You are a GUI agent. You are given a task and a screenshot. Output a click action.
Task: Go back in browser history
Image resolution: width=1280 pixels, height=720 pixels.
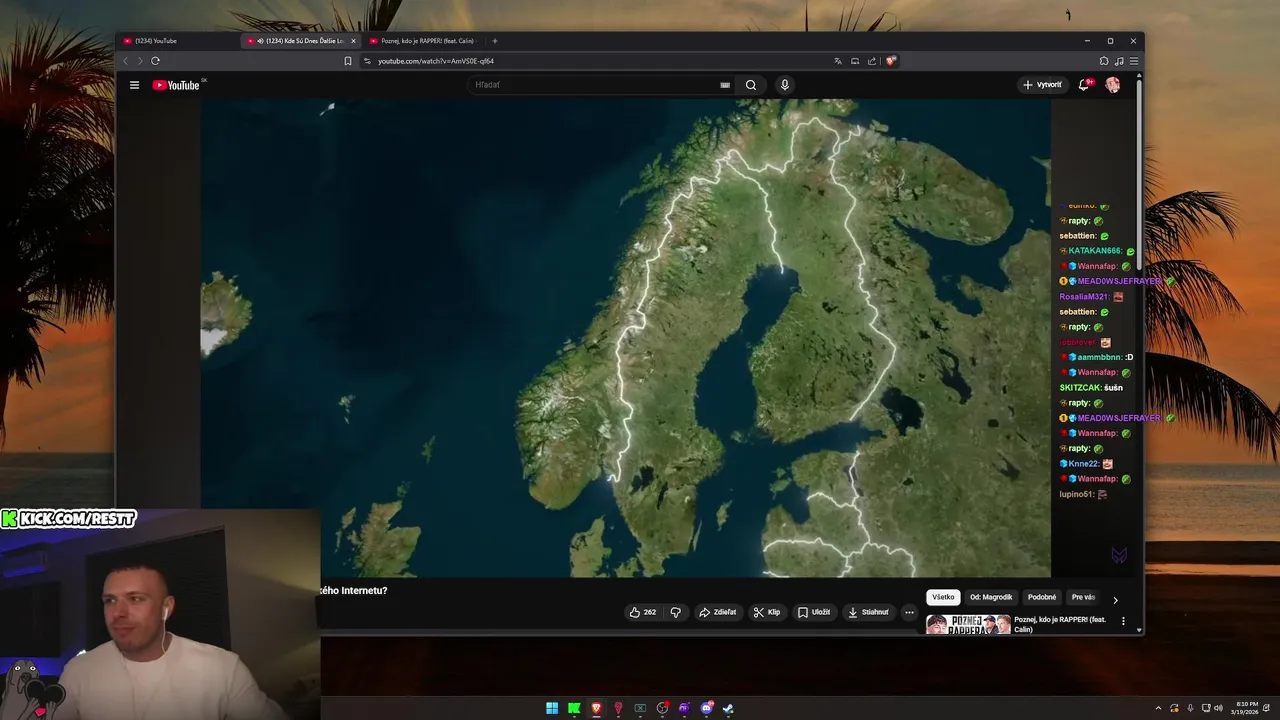[x=126, y=61]
